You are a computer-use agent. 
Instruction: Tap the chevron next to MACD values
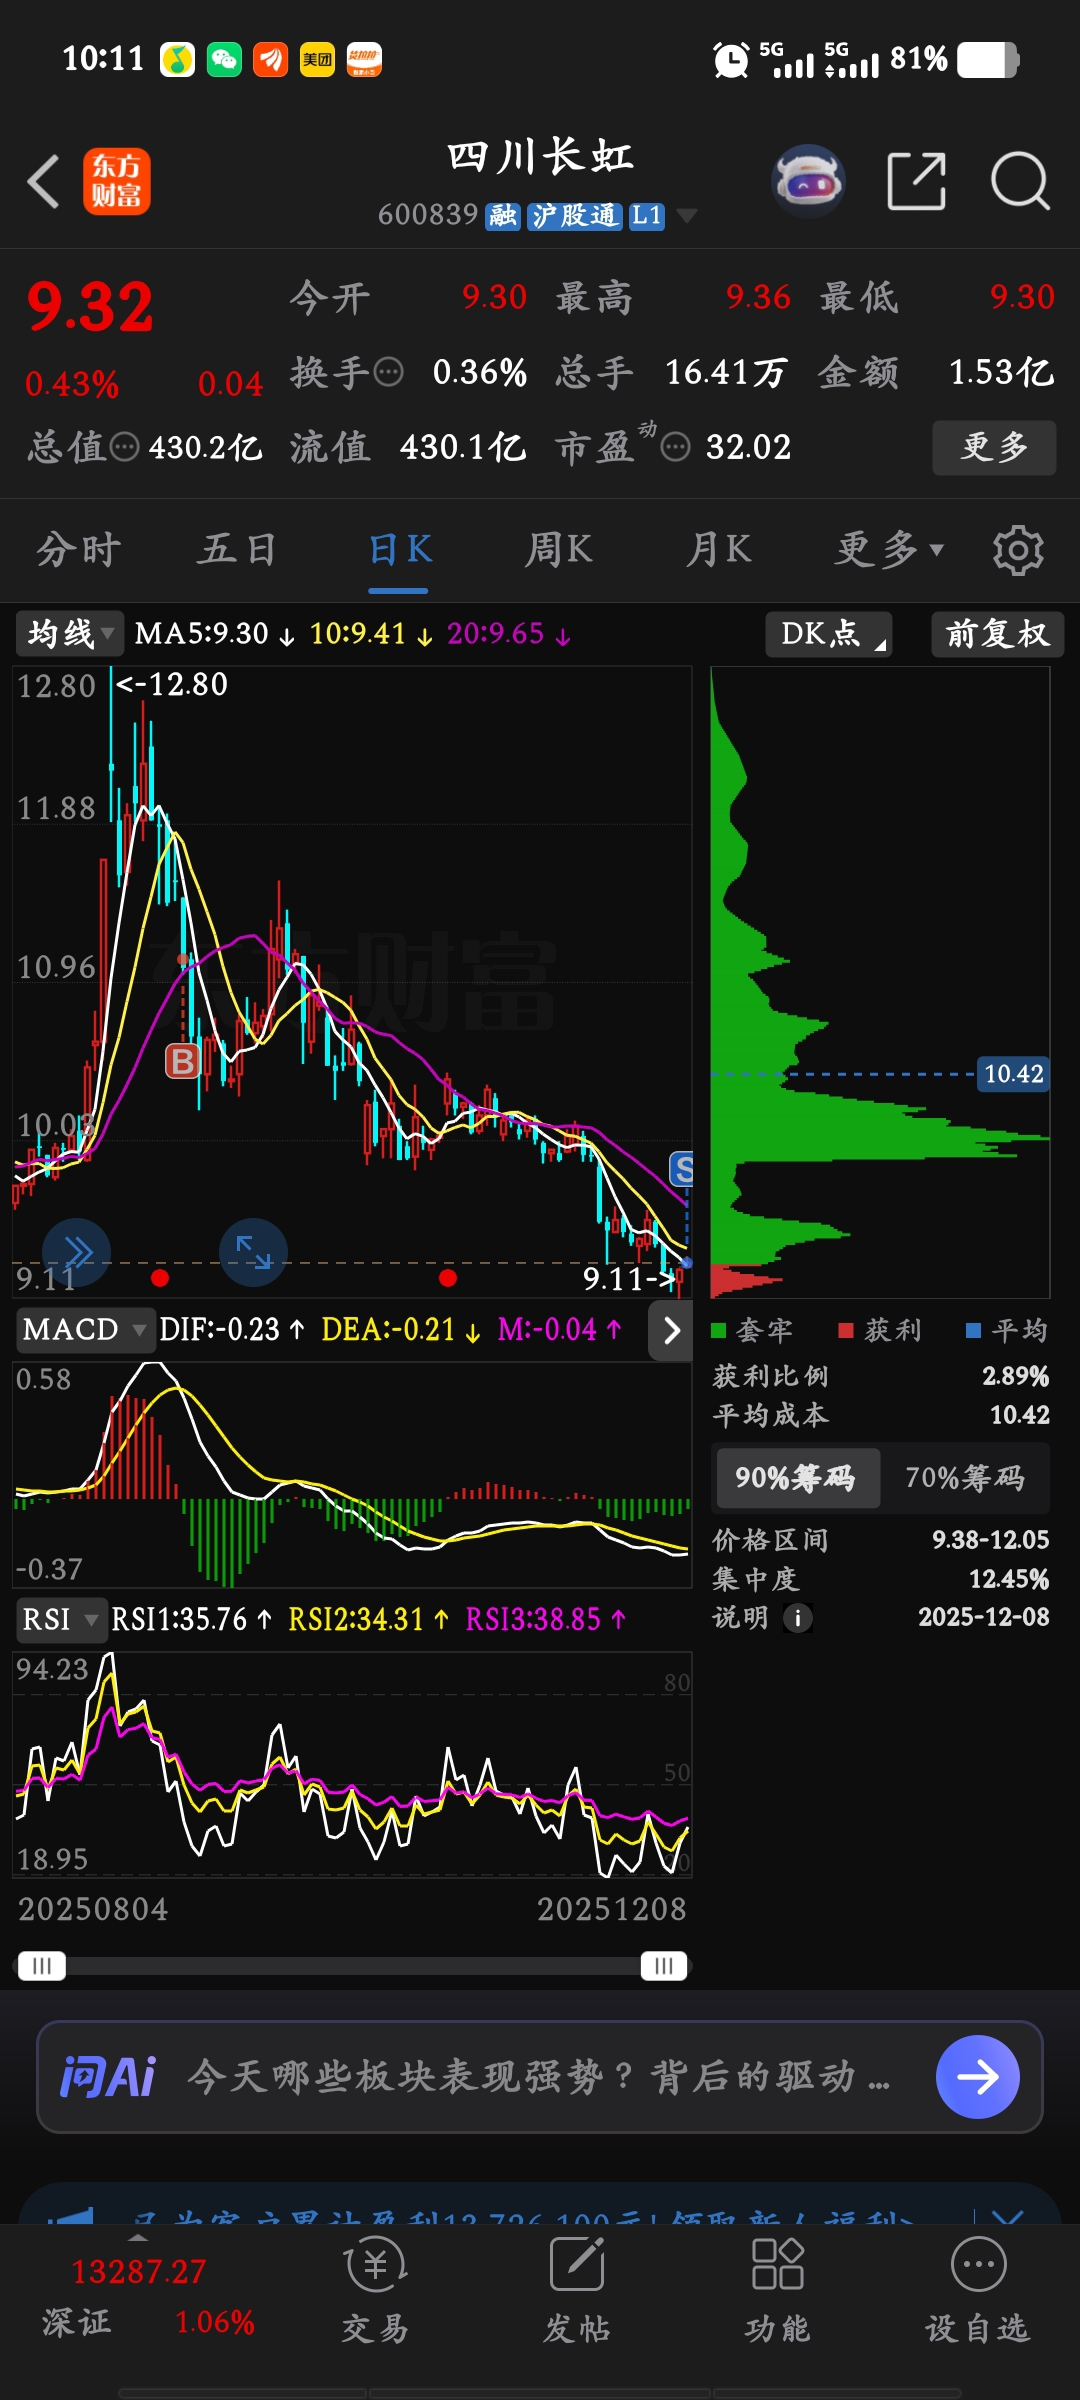pyautogui.click(x=671, y=1330)
